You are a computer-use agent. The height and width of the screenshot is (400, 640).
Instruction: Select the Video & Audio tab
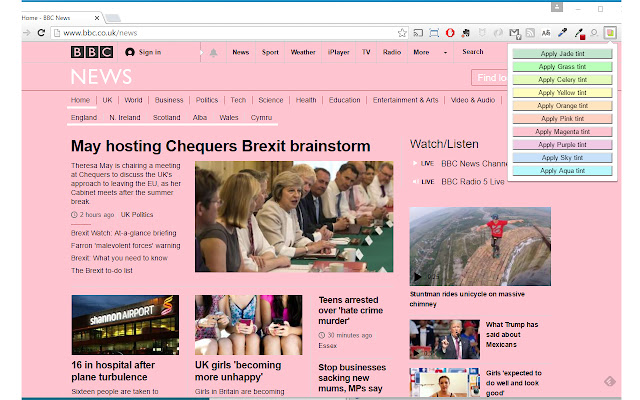click(x=473, y=100)
